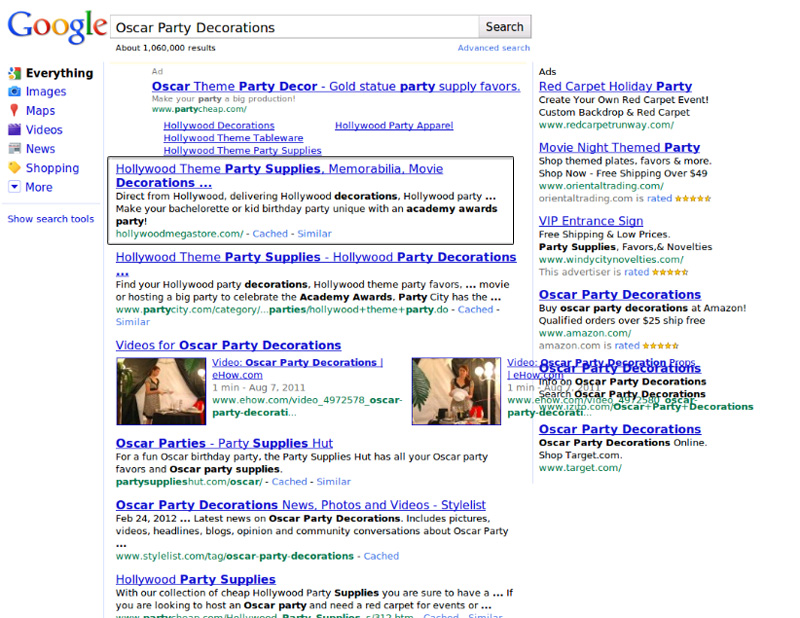The width and height of the screenshot is (800, 618).
Task: Switch to News results
Action: (40, 149)
